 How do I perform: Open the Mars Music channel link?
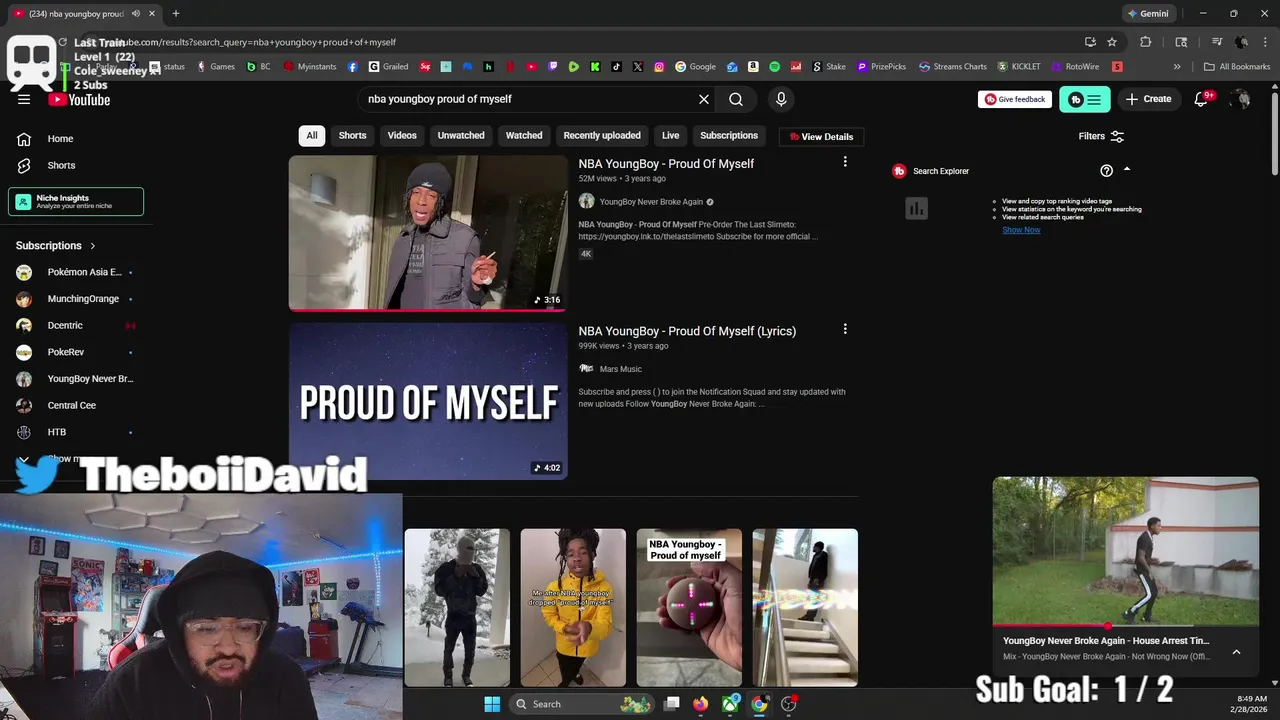[x=620, y=369]
